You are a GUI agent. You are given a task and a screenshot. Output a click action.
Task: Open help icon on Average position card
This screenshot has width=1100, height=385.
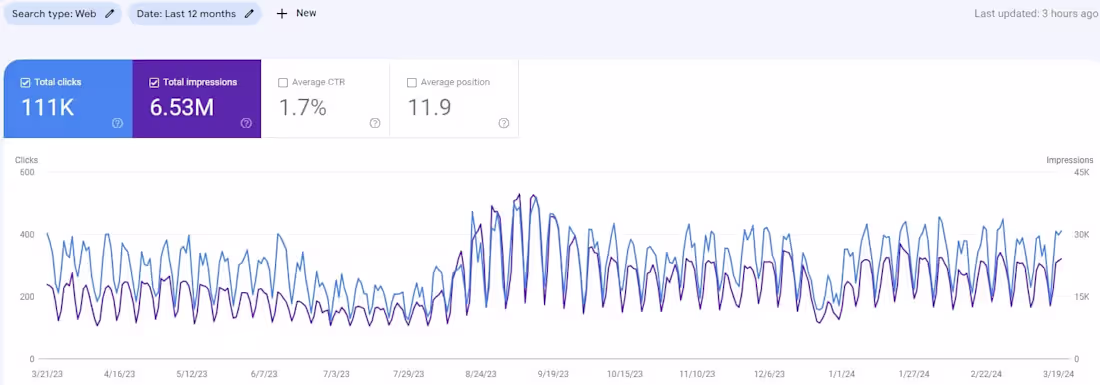504,123
